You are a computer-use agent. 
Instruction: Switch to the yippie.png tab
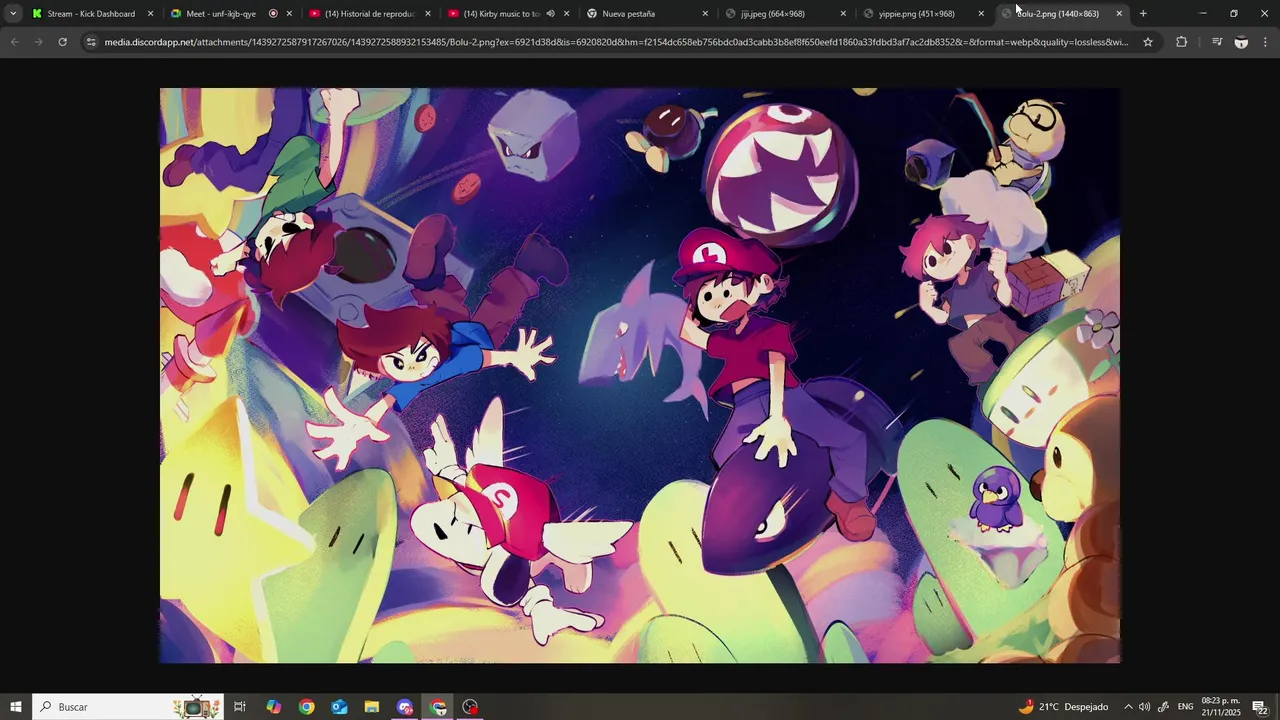click(x=915, y=13)
